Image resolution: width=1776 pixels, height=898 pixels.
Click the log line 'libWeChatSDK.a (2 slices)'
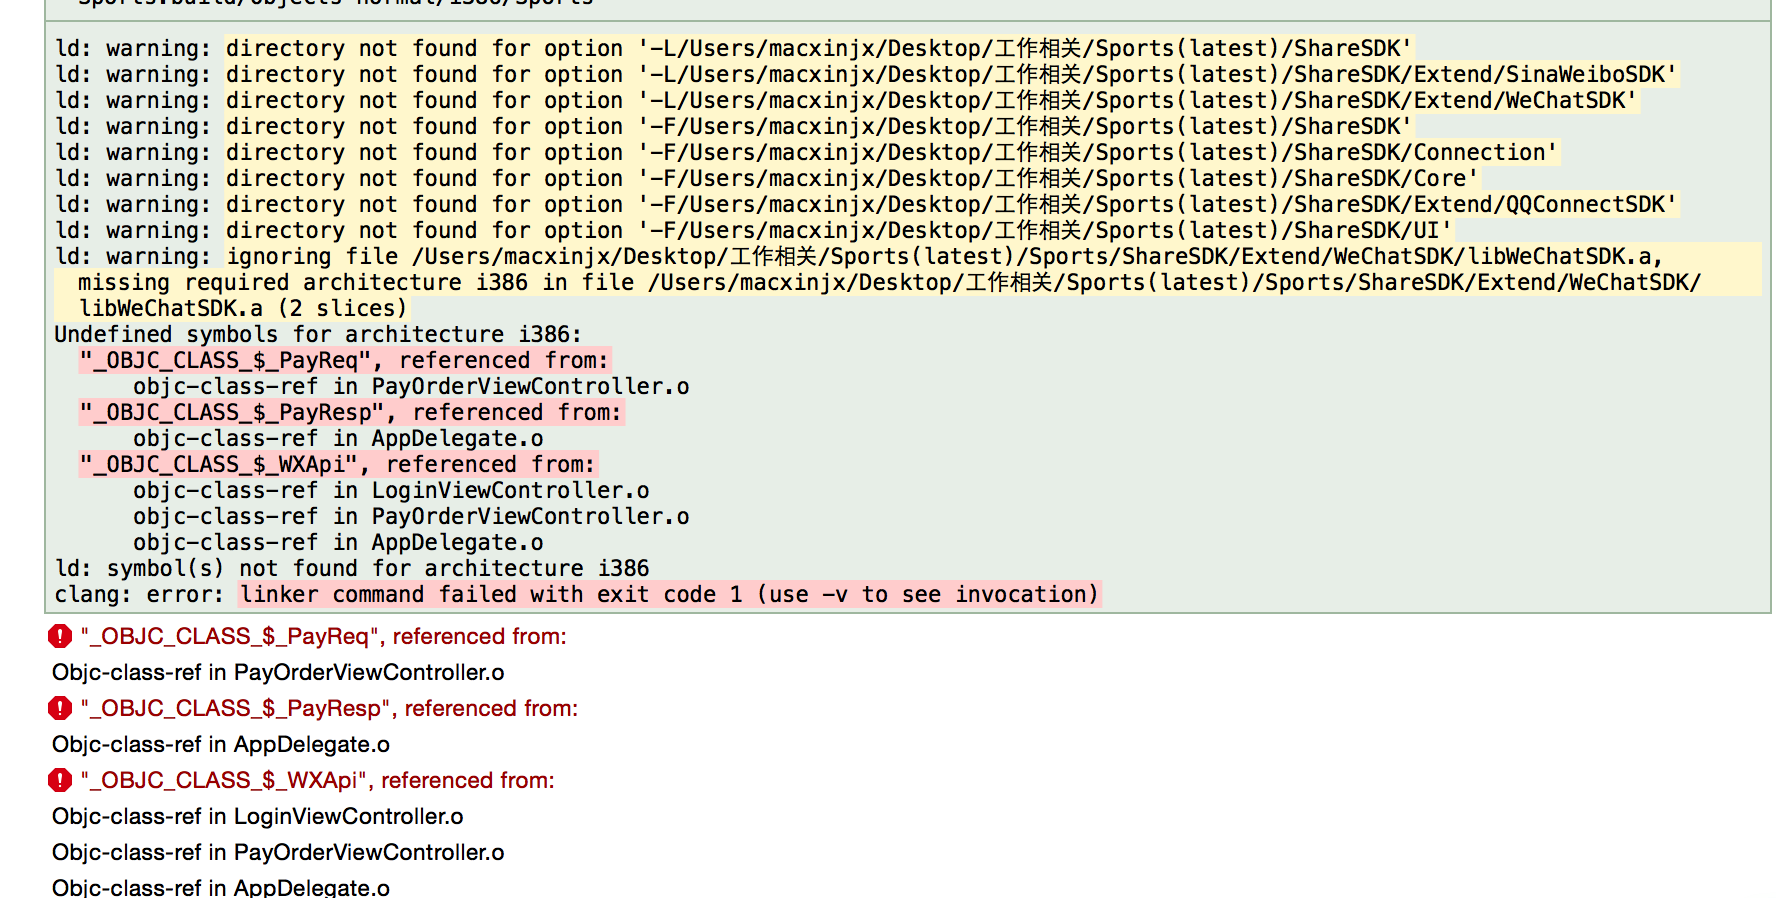pos(243,308)
